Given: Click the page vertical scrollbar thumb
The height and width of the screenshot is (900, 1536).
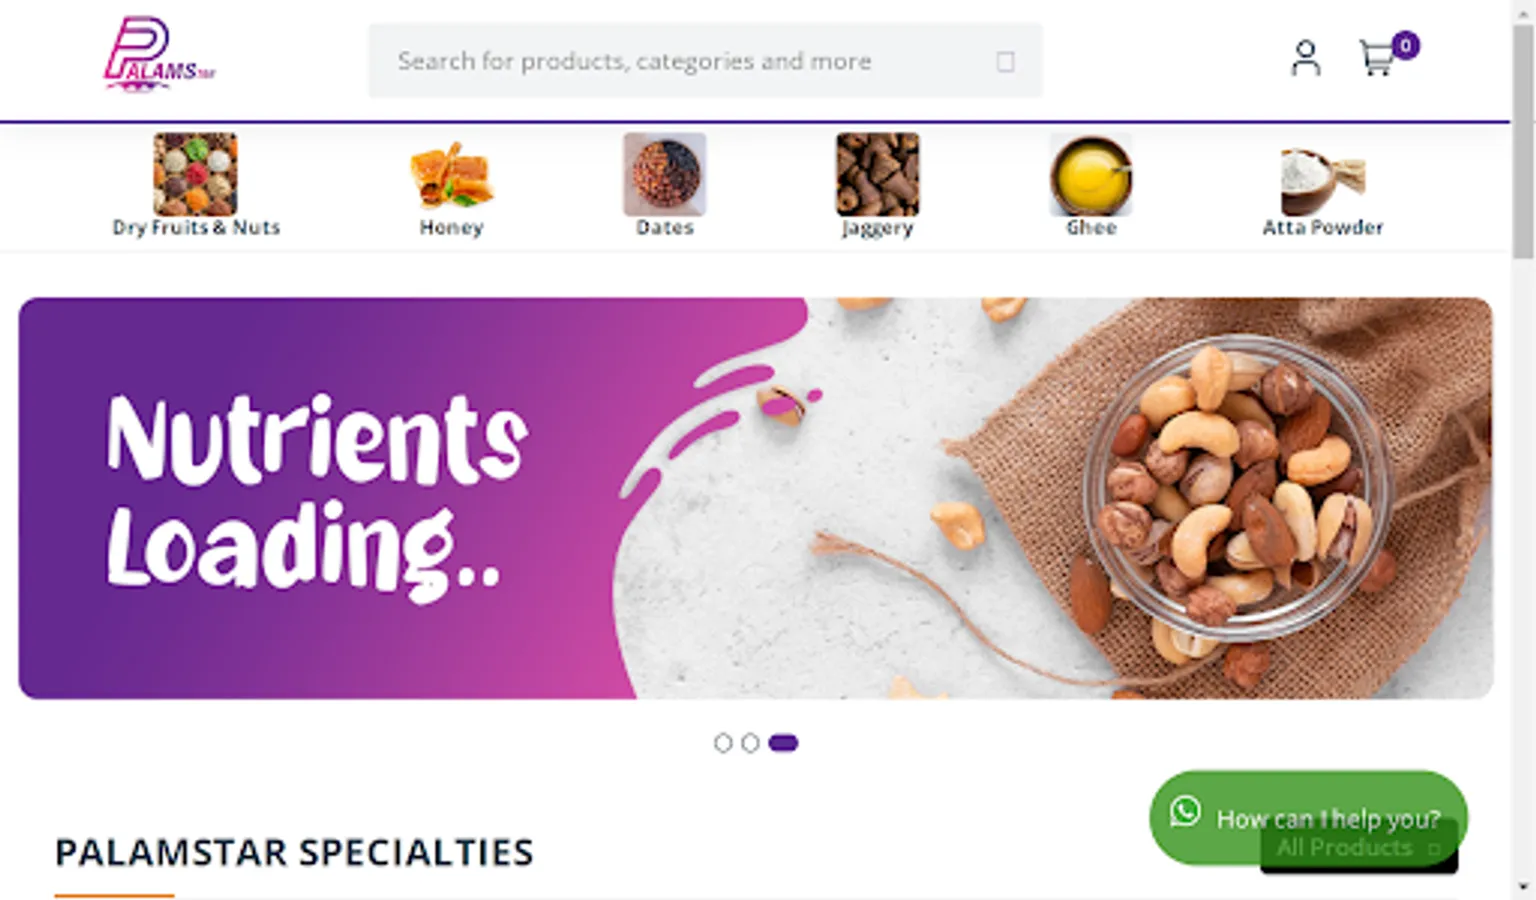Looking at the screenshot, I should [1523, 140].
